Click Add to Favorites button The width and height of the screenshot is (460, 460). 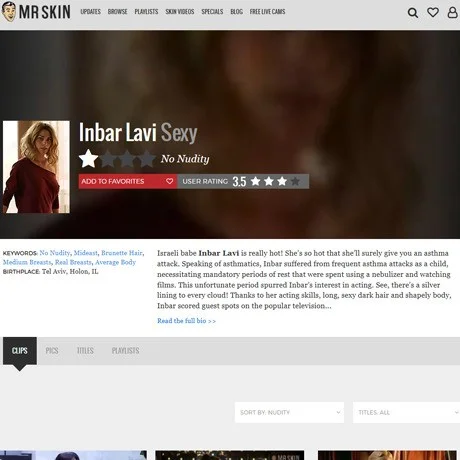point(128,181)
